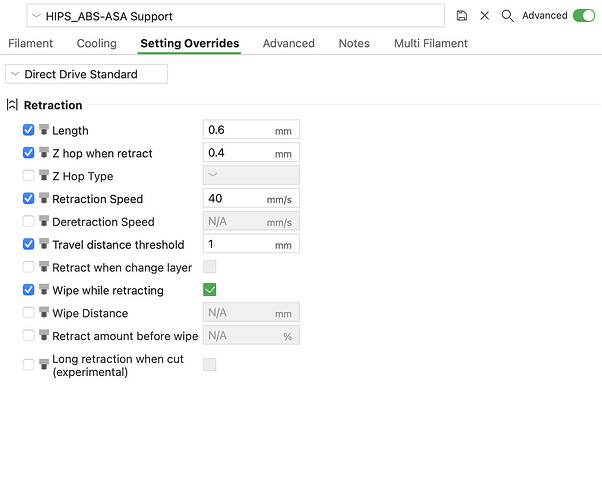The width and height of the screenshot is (602, 500).
Task: Click the greyed Retract when change layer value box
Action: (210, 267)
